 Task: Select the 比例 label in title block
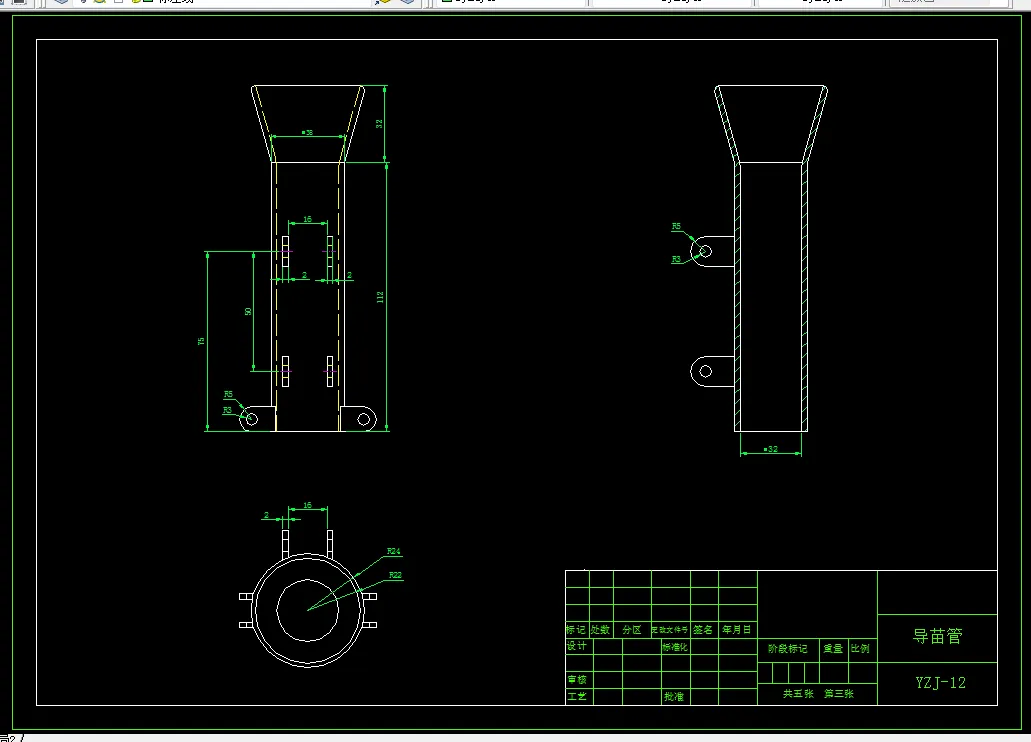tap(860, 649)
